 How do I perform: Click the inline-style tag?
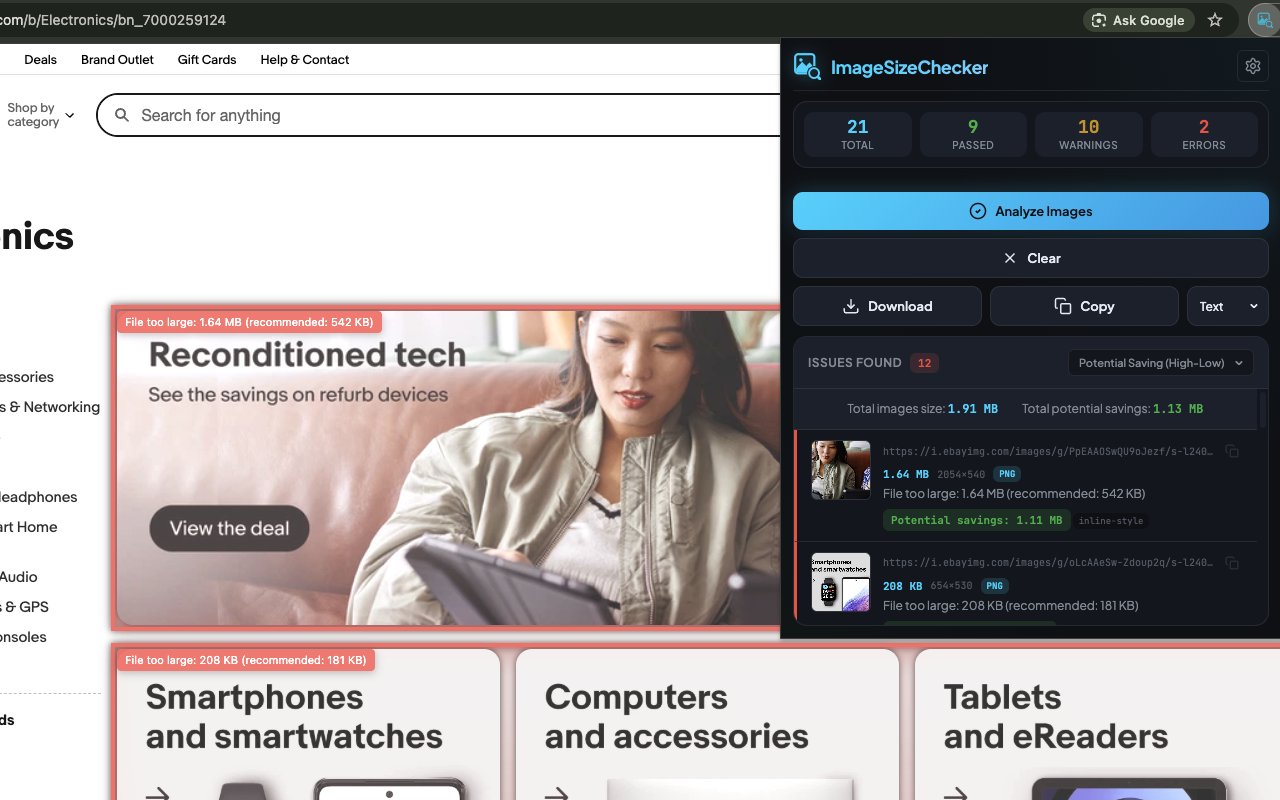[1112, 521]
